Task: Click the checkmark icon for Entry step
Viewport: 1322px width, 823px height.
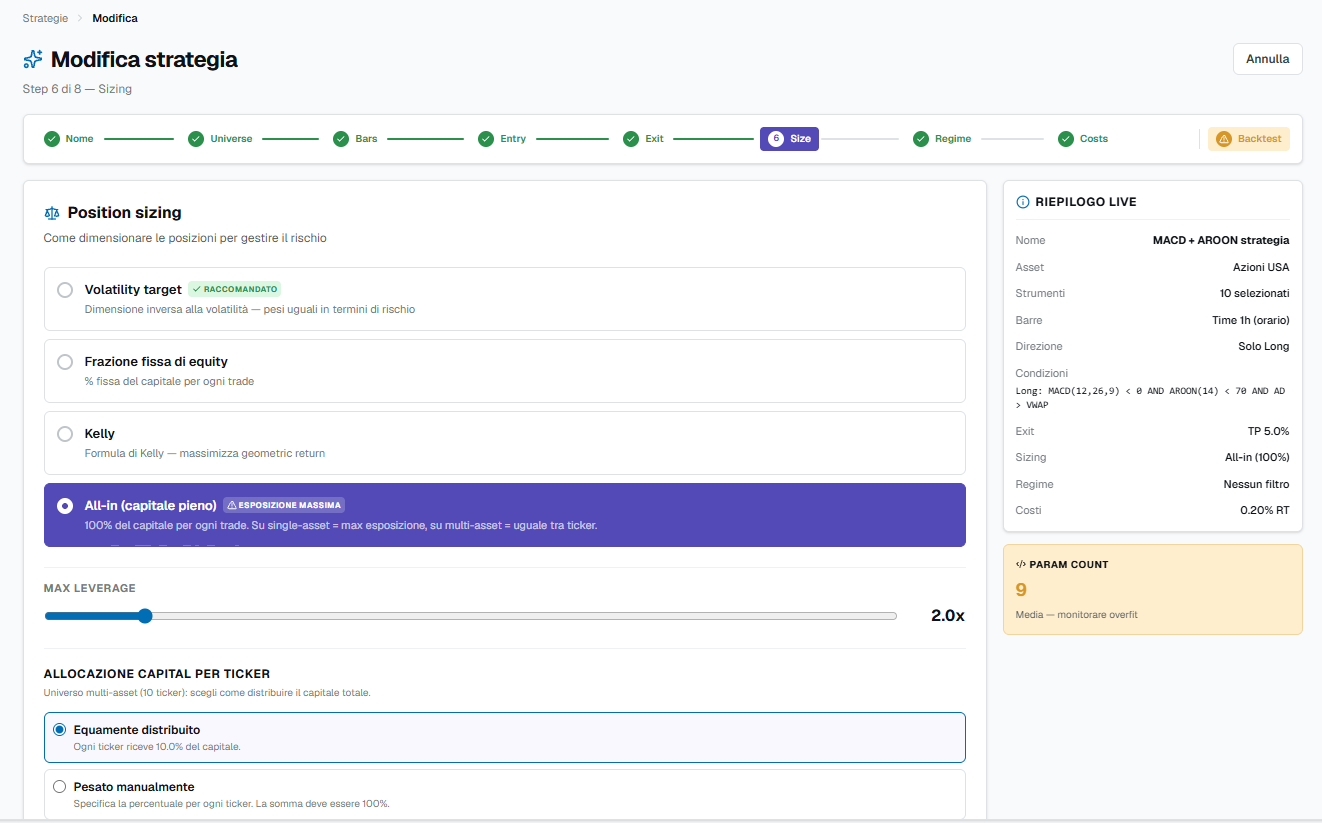Action: pyautogui.click(x=486, y=139)
